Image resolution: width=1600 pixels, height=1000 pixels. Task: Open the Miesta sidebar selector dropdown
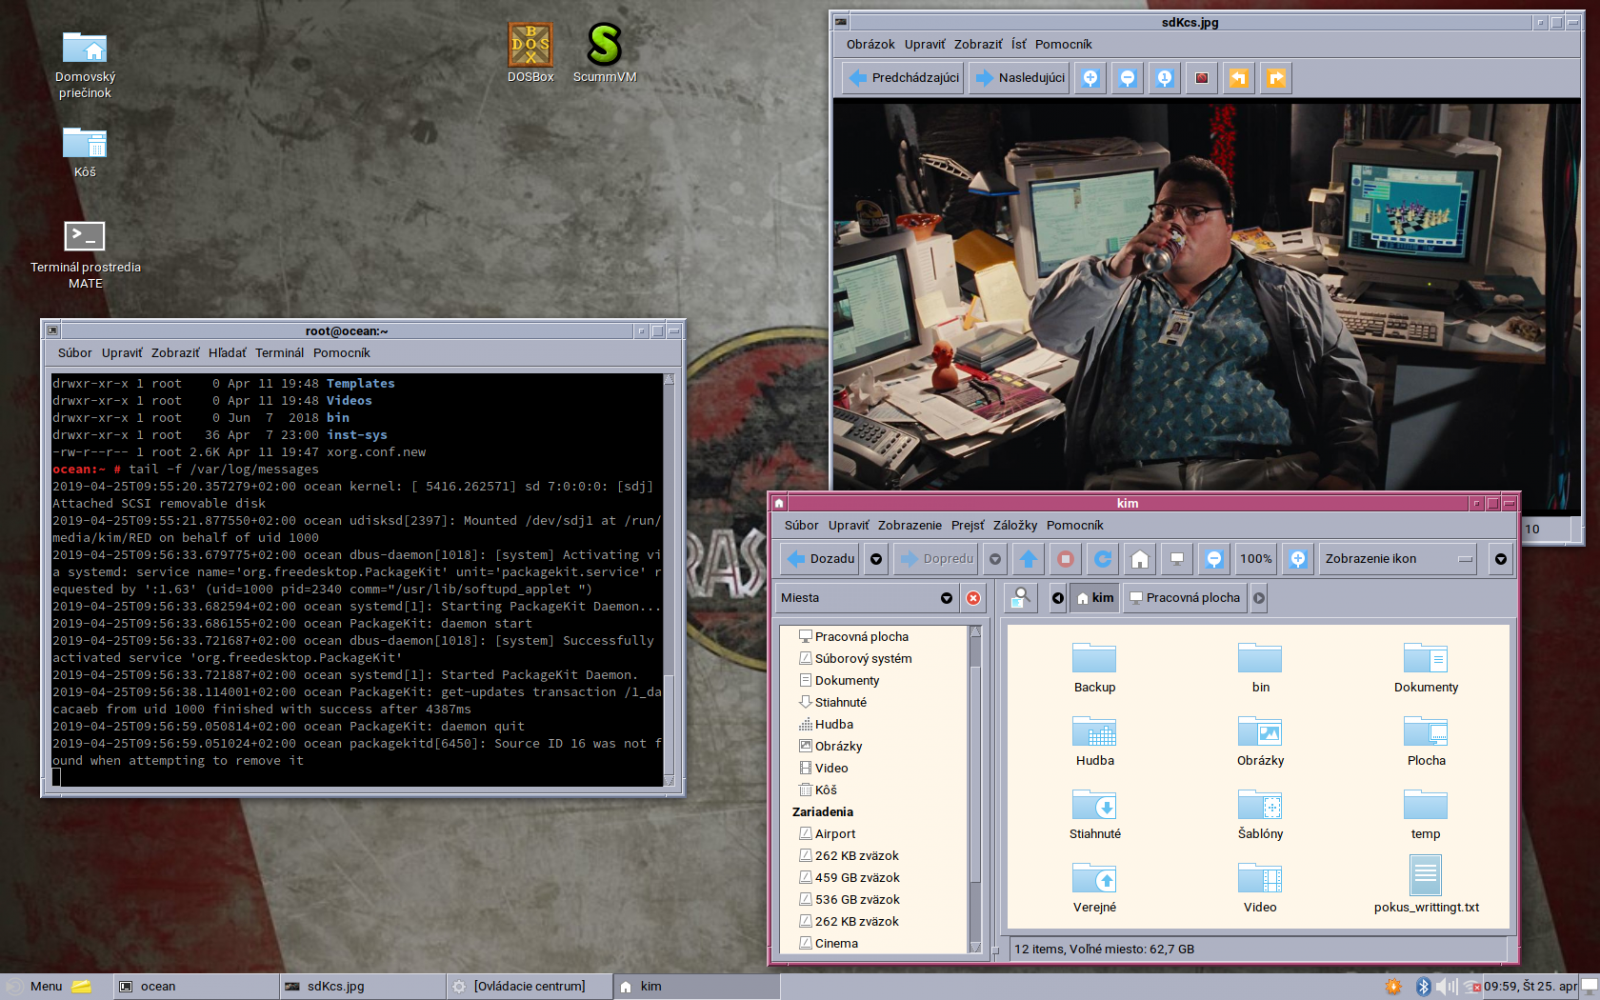click(x=945, y=597)
